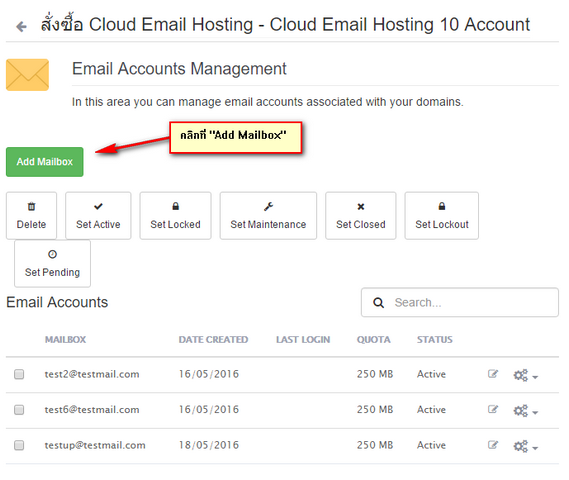Tick the checkbox for test2@testmail.com

pos(19,374)
